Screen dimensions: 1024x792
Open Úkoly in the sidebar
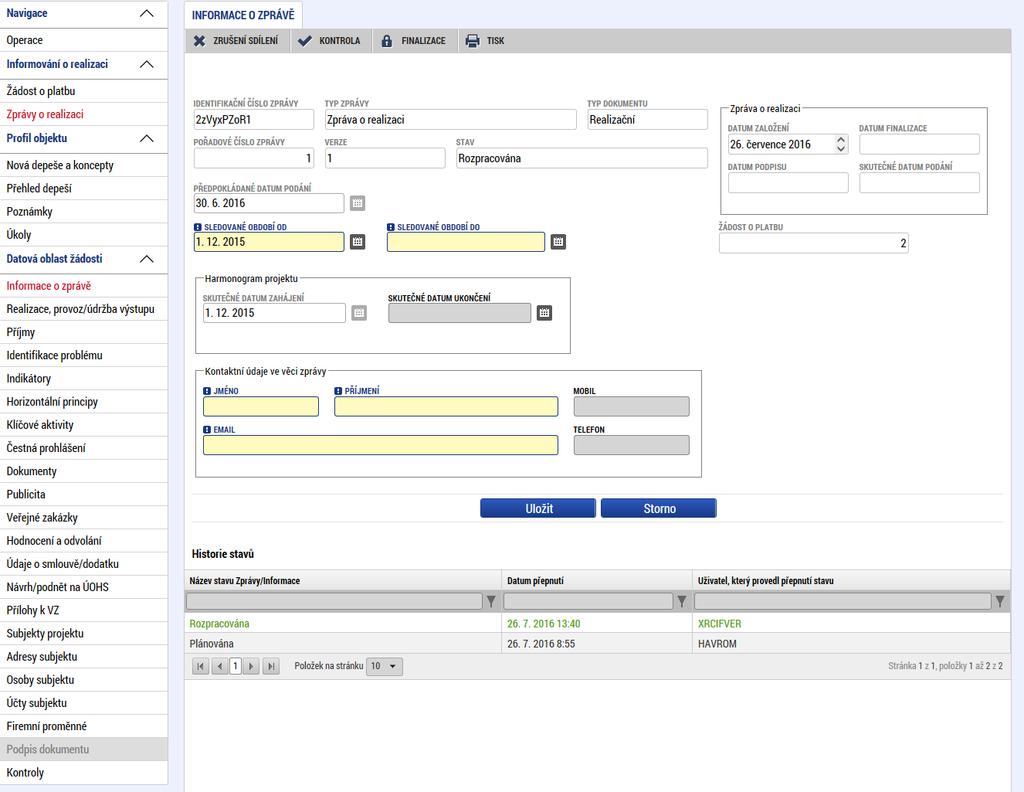coord(84,234)
